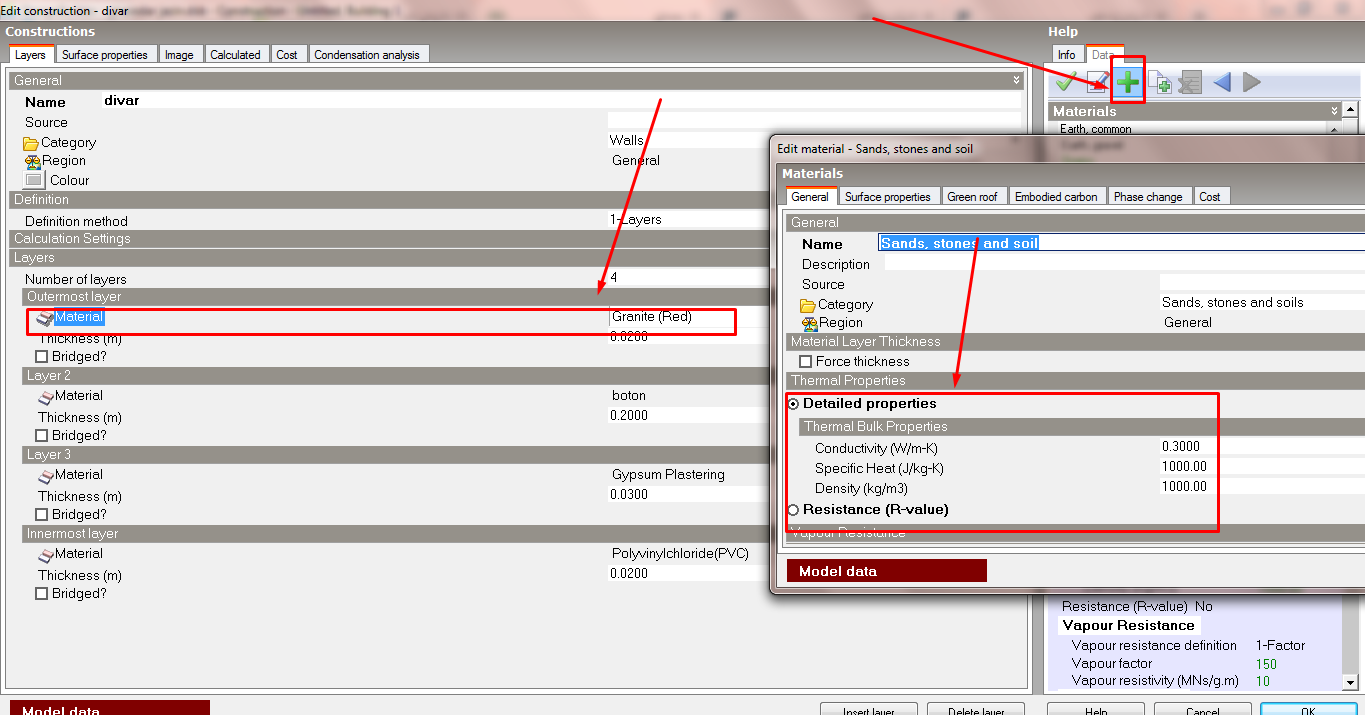Click the Category folder icon in constructions
The image size is (1365, 715).
(x=31, y=143)
